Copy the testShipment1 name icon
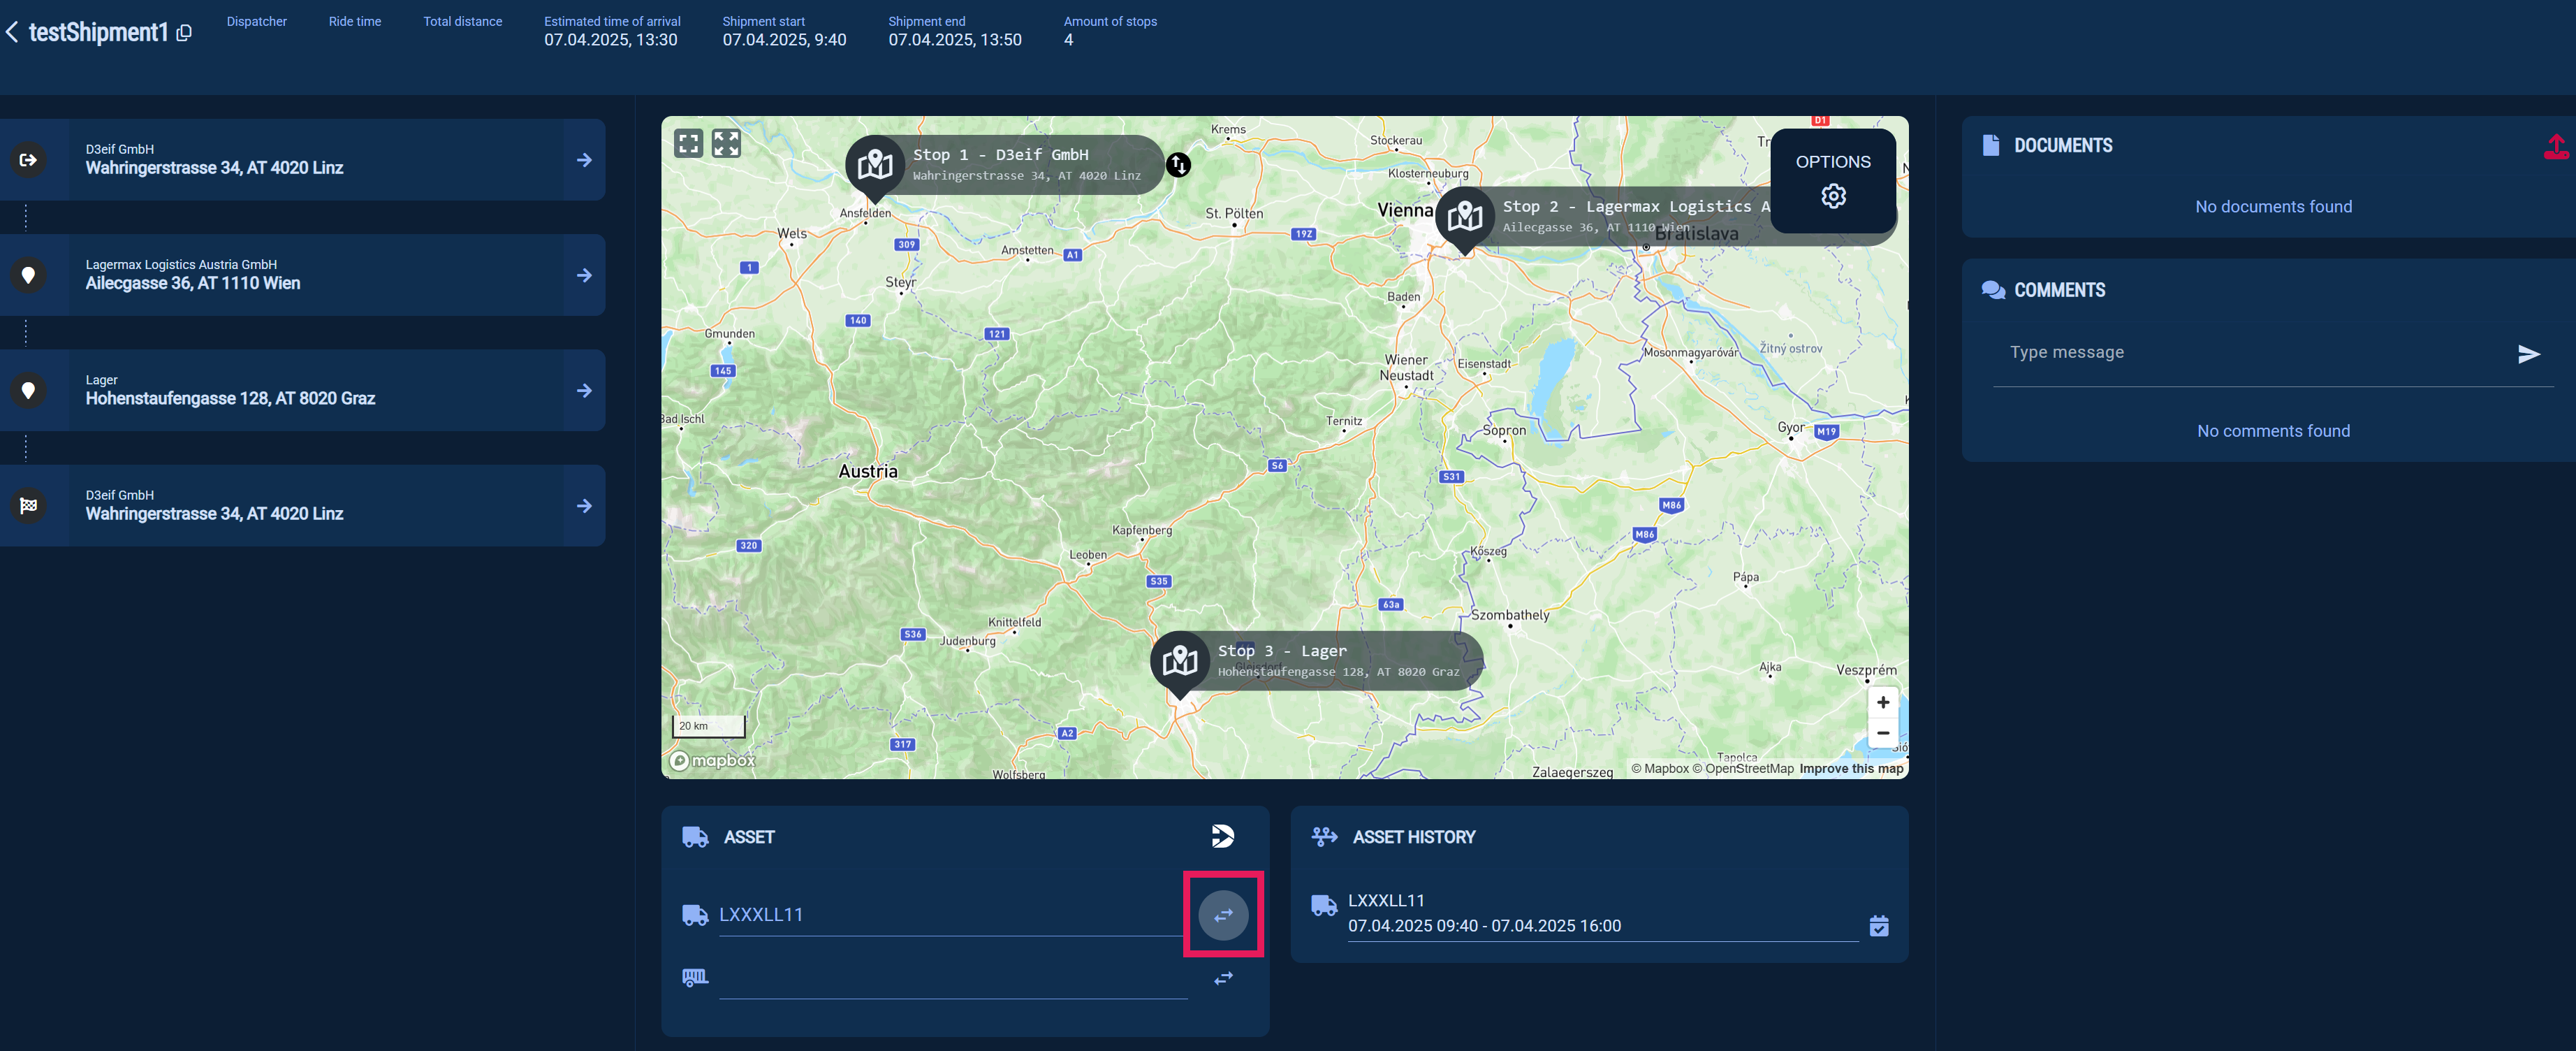 click(x=184, y=33)
